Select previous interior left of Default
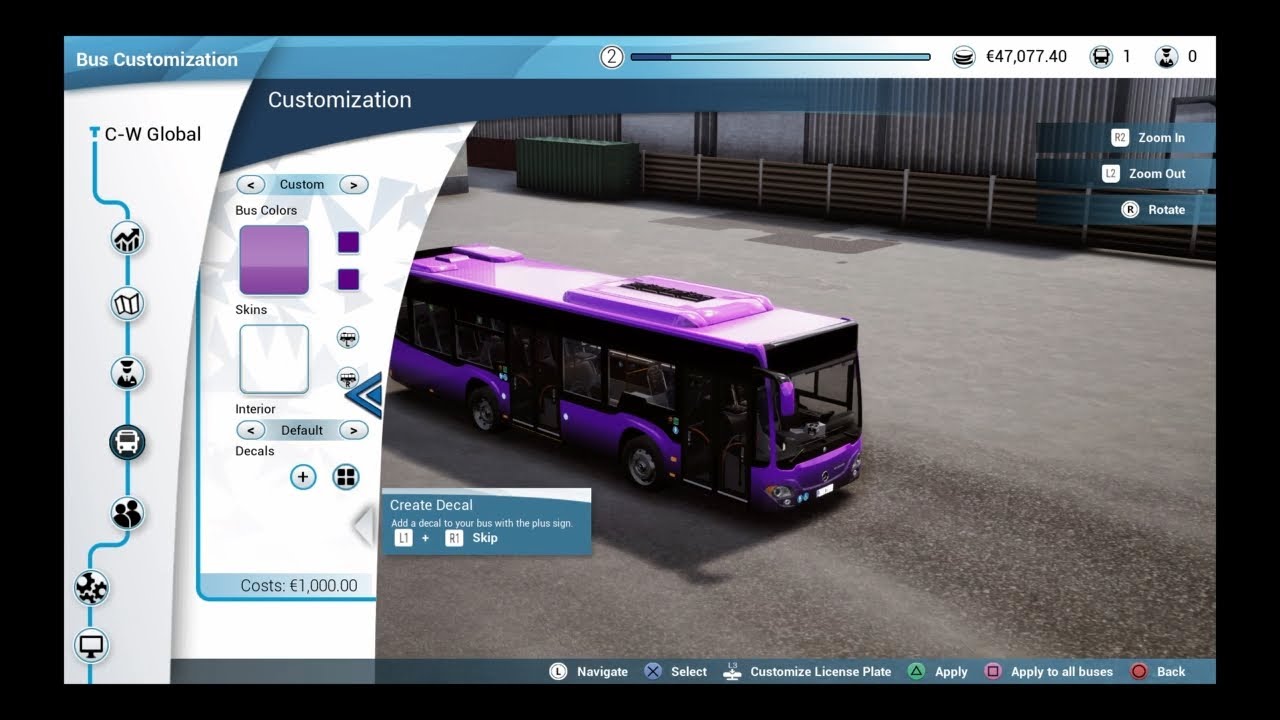Image resolution: width=1280 pixels, height=720 pixels. coord(251,430)
